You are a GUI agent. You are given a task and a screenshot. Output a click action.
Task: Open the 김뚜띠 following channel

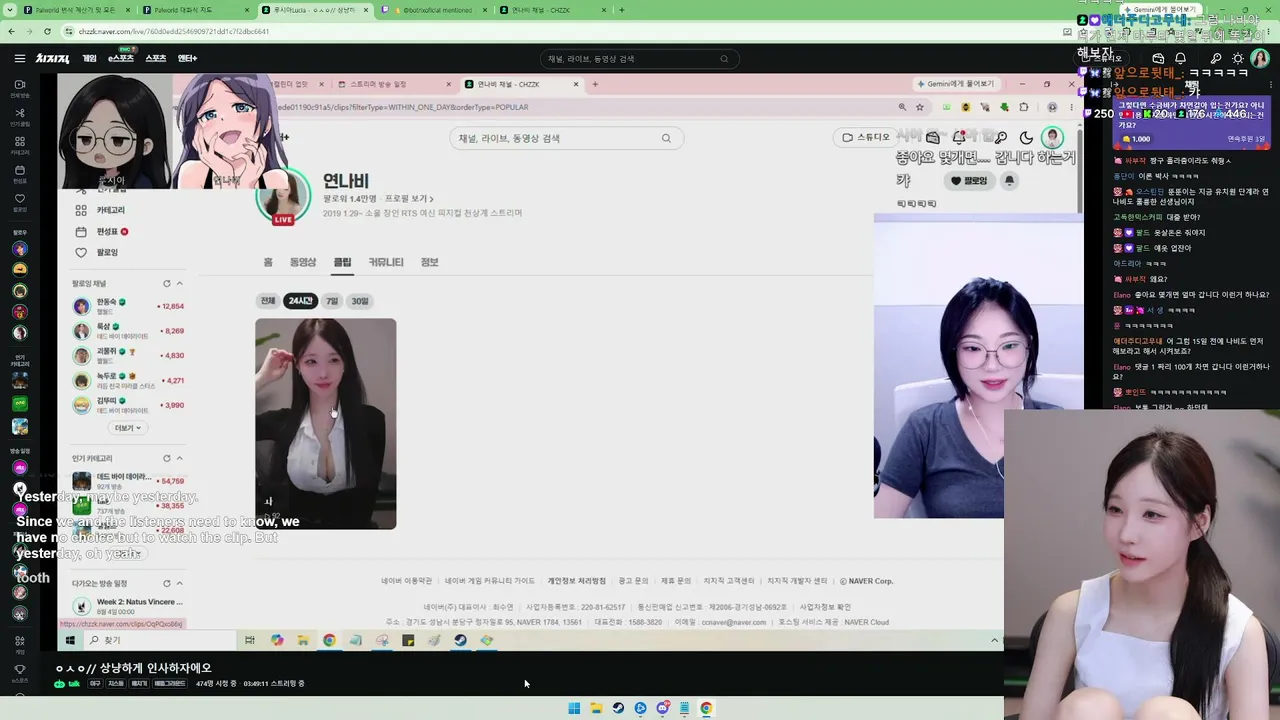click(x=128, y=405)
